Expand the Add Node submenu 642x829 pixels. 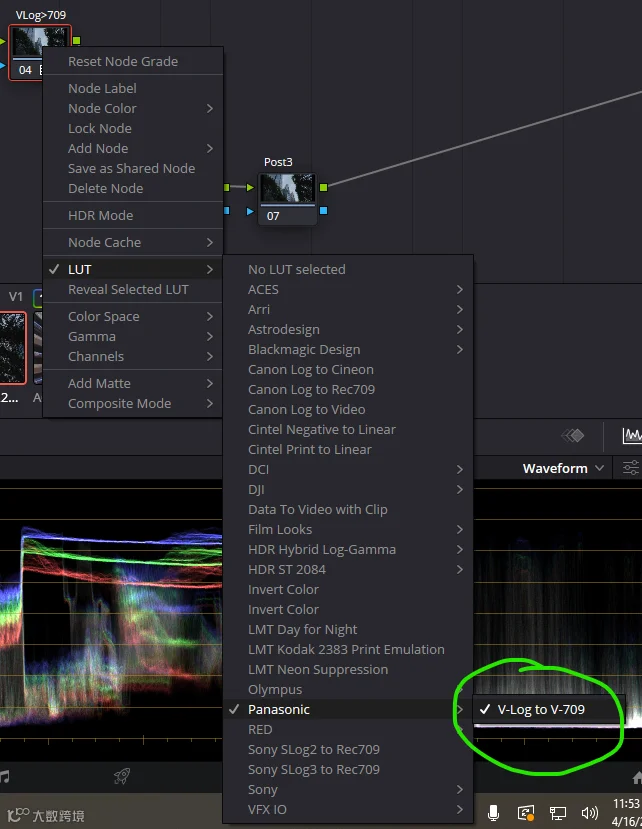132,149
